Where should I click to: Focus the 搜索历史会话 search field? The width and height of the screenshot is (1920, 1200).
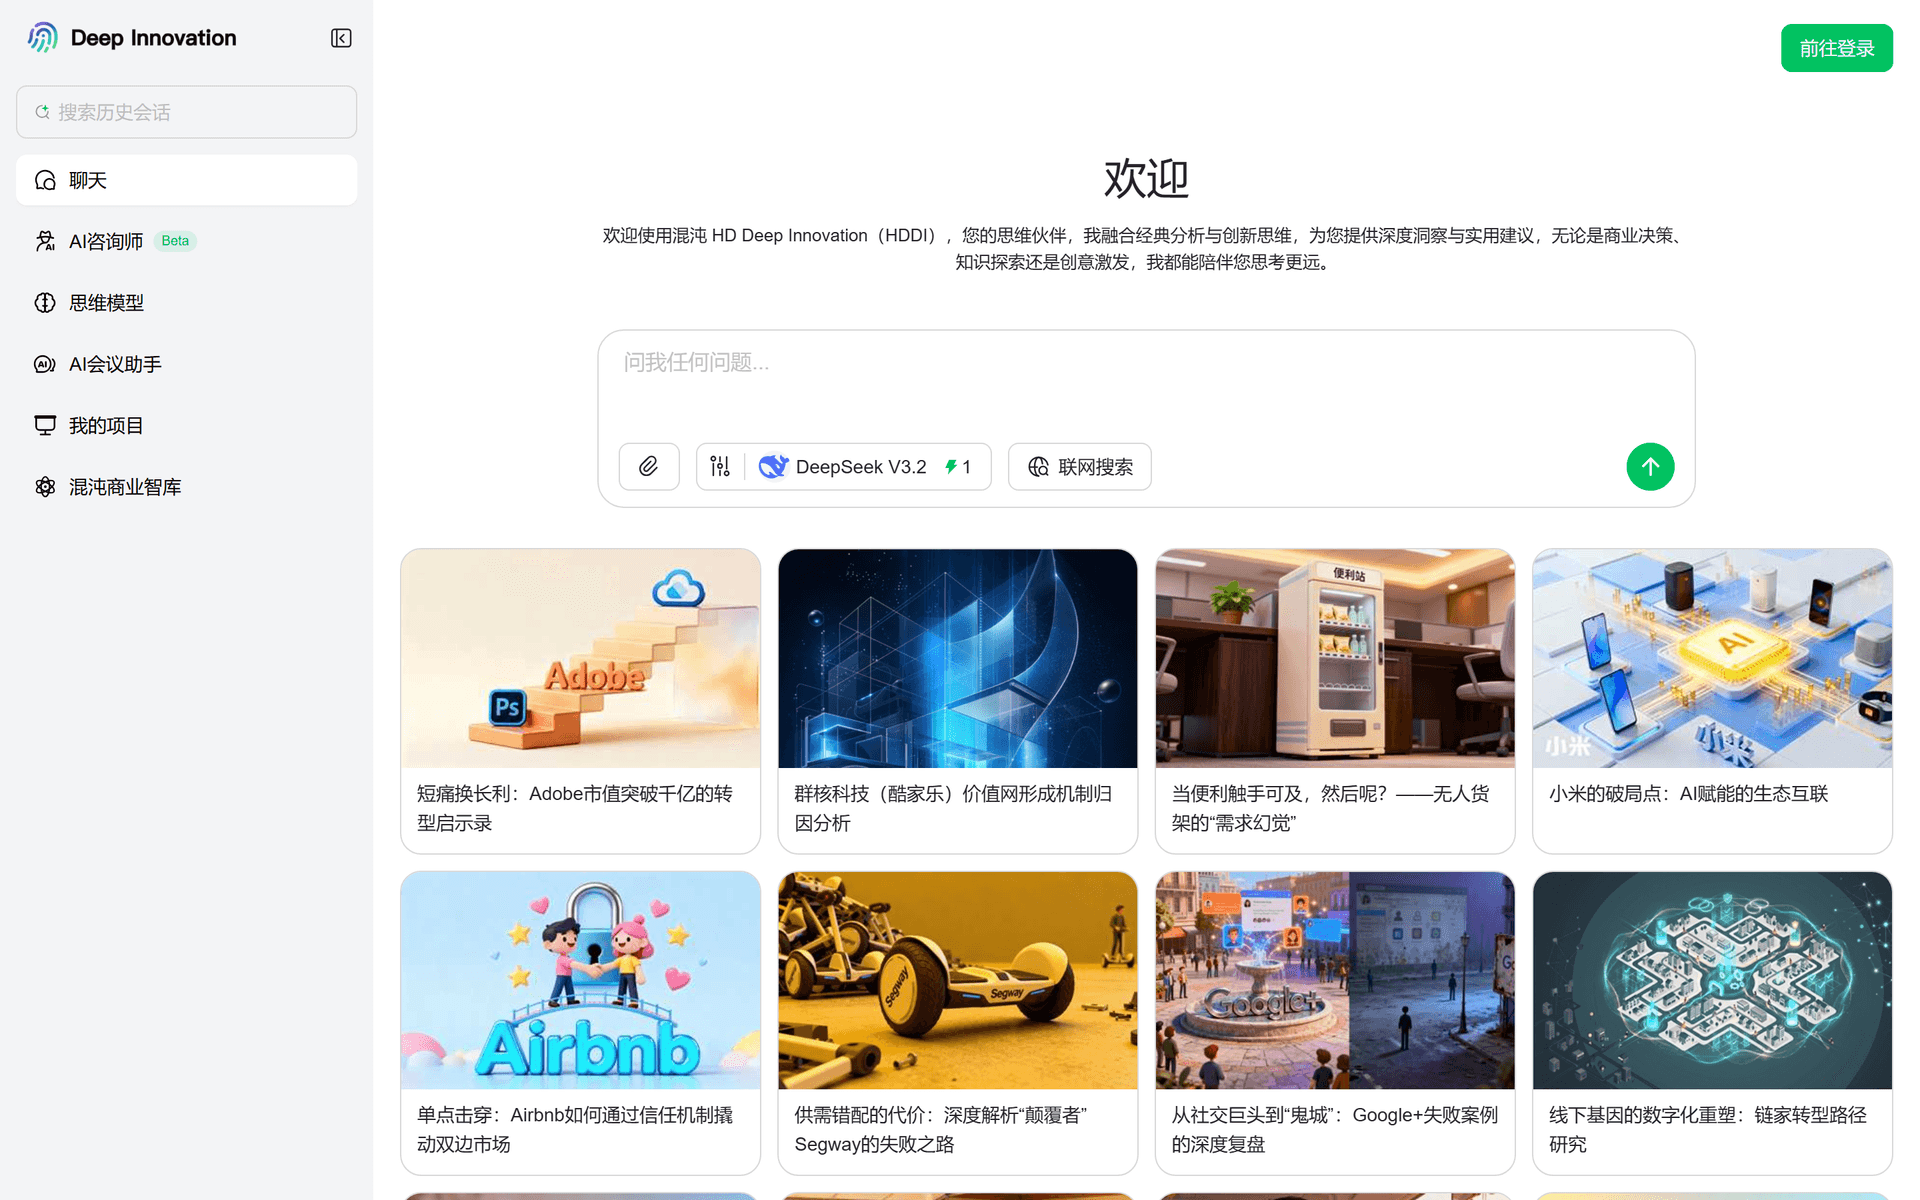pyautogui.click(x=186, y=112)
